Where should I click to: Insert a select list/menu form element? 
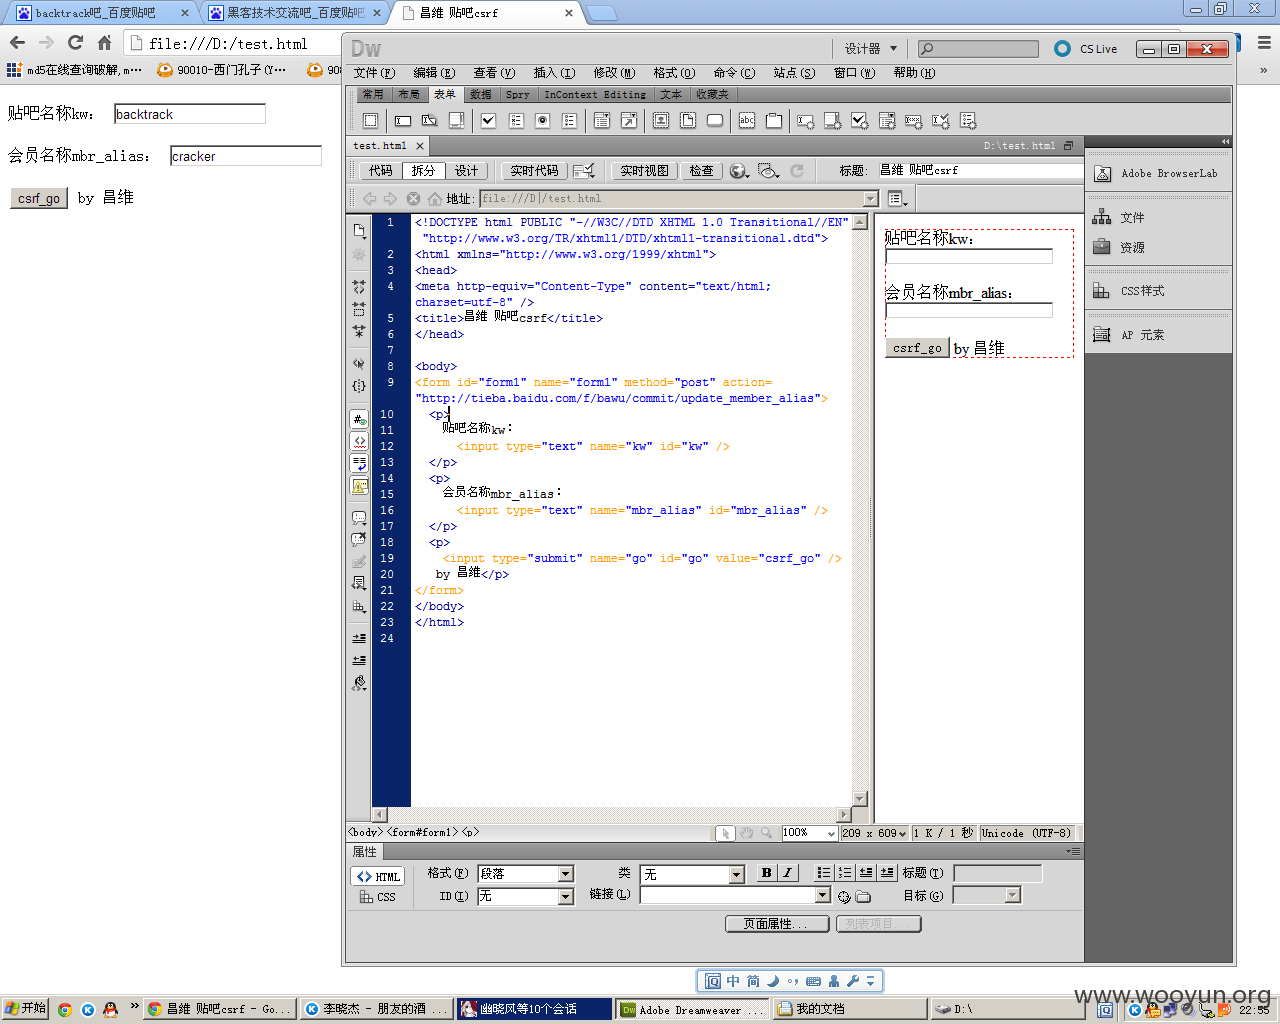click(602, 120)
